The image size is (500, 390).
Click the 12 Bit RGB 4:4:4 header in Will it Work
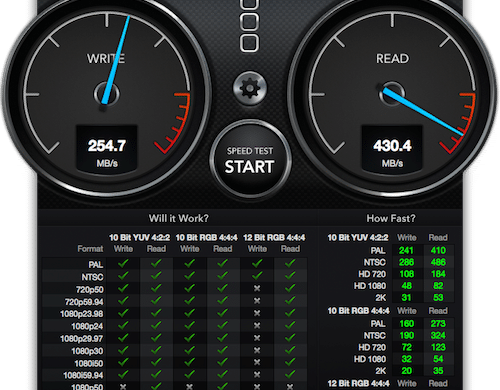(x=274, y=237)
